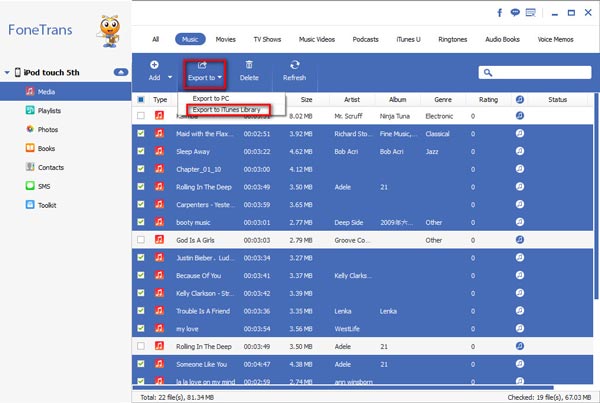The width and height of the screenshot is (600, 403).
Task: Click the vertical scrollbar of song list
Action: 596,196
